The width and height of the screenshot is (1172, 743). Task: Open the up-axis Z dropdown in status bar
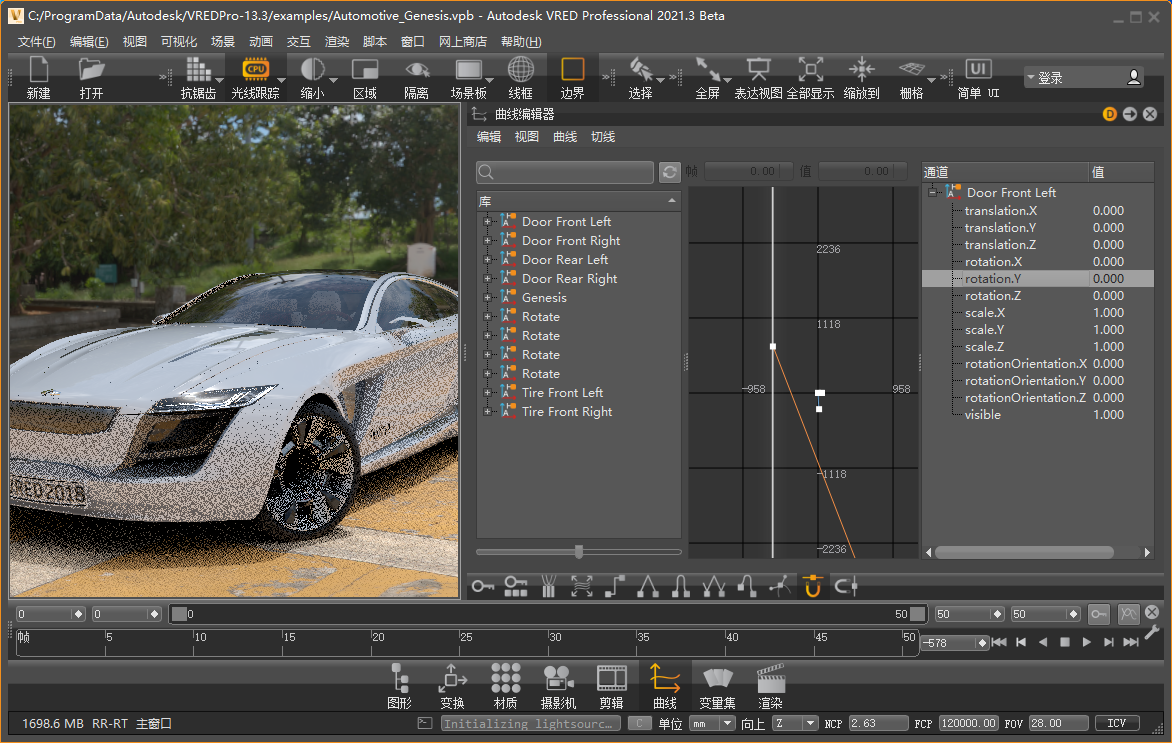tap(795, 723)
